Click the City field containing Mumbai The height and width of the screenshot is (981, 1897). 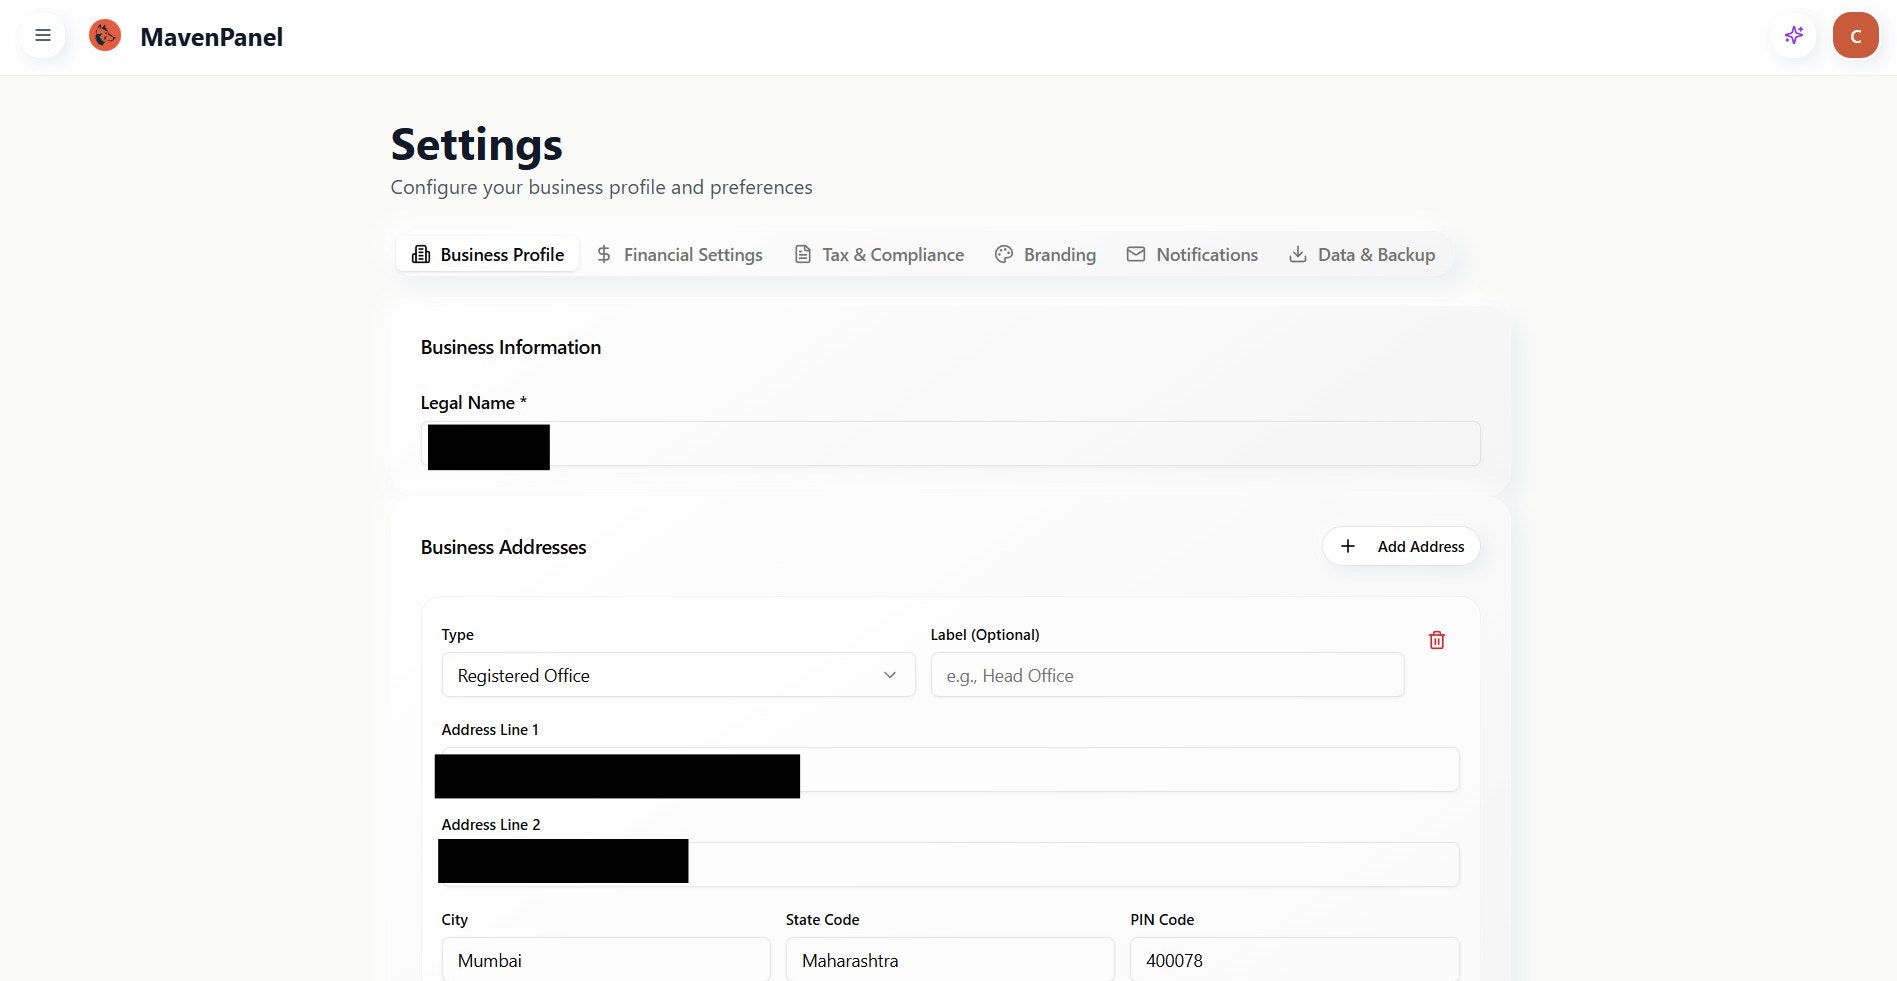point(606,959)
